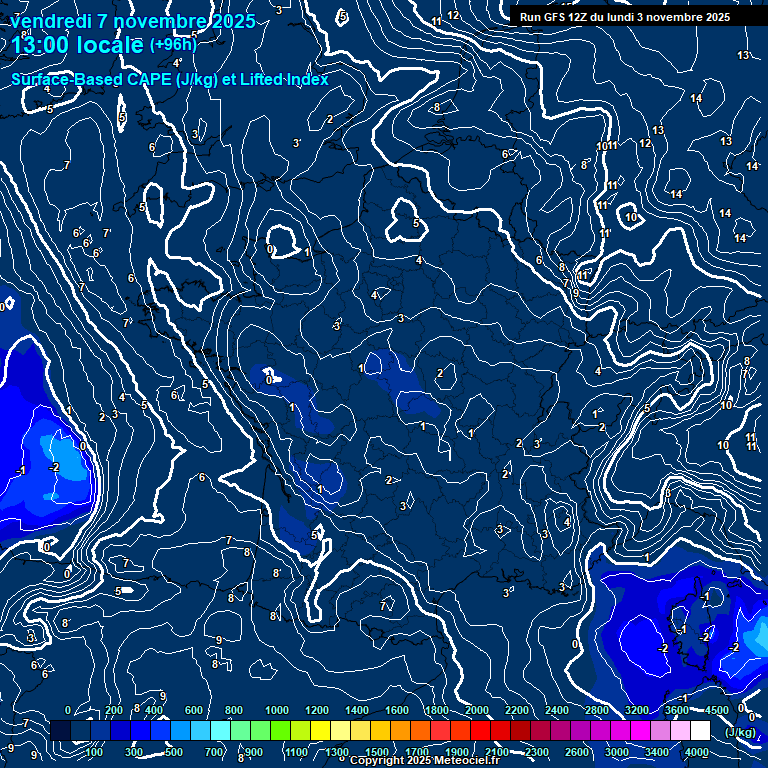Screen dimensions: 768x768
Task: Click the '(+96h)' forecast offset label
Action: [173, 45]
